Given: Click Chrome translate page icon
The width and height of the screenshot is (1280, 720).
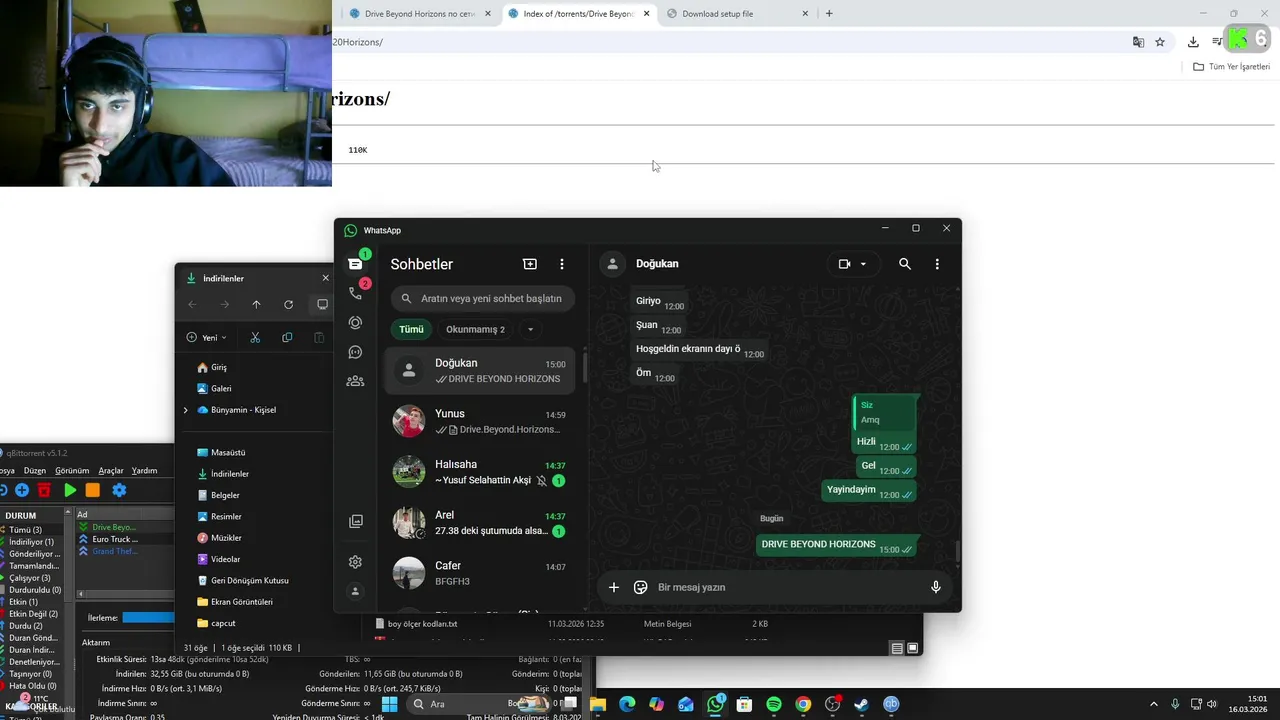Looking at the screenshot, I should [x=1138, y=42].
